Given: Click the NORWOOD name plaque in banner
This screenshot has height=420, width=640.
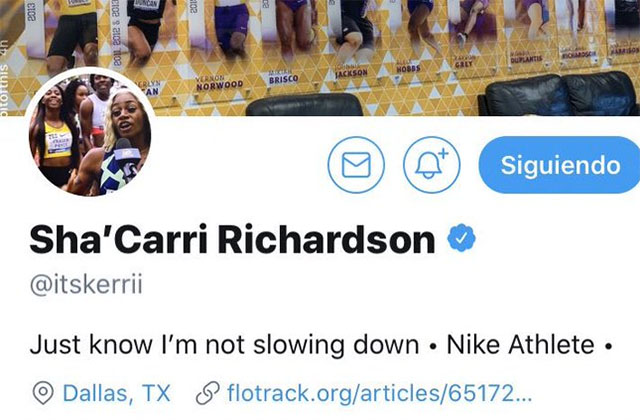Looking at the screenshot, I should click(220, 84).
